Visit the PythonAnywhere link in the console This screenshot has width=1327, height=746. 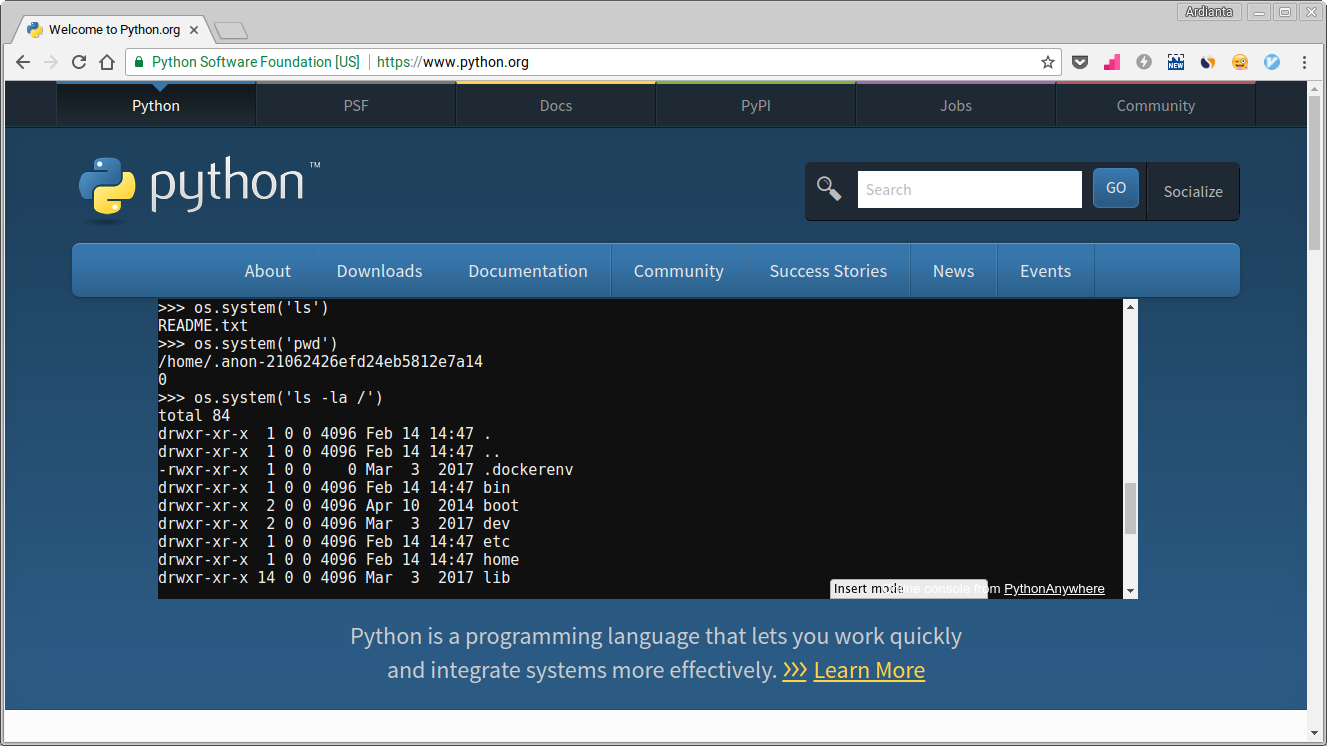tap(1053, 589)
